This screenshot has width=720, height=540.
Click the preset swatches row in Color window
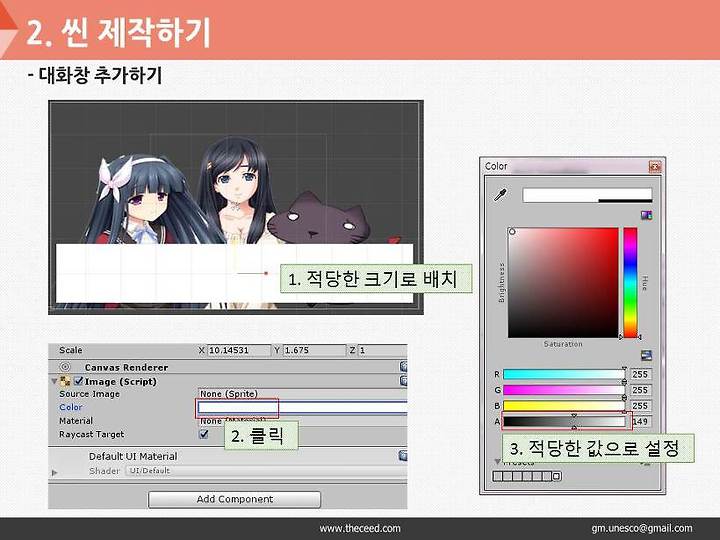tap(527, 476)
